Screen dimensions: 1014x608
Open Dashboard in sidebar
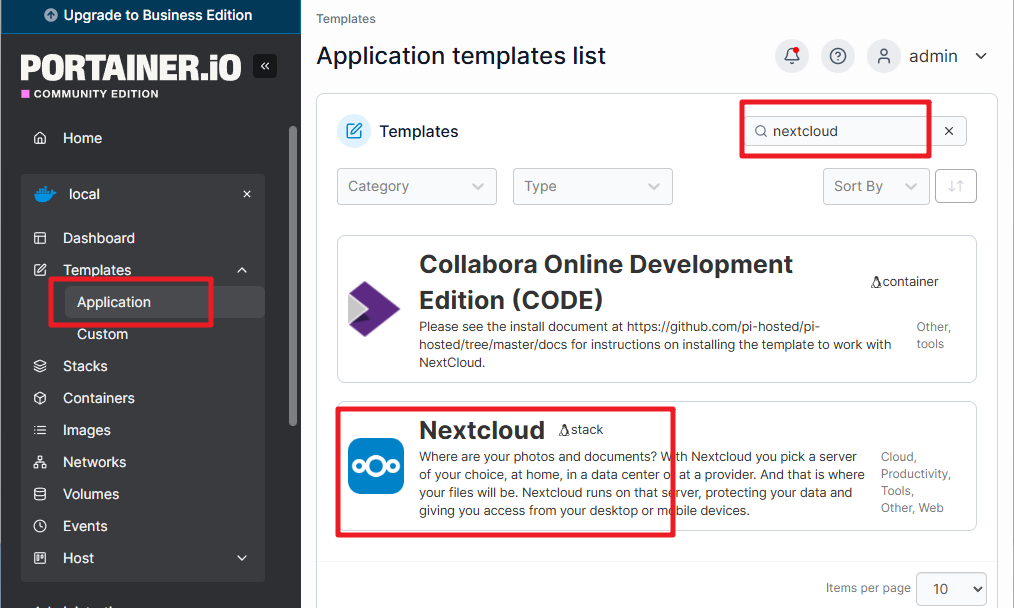click(x=98, y=238)
